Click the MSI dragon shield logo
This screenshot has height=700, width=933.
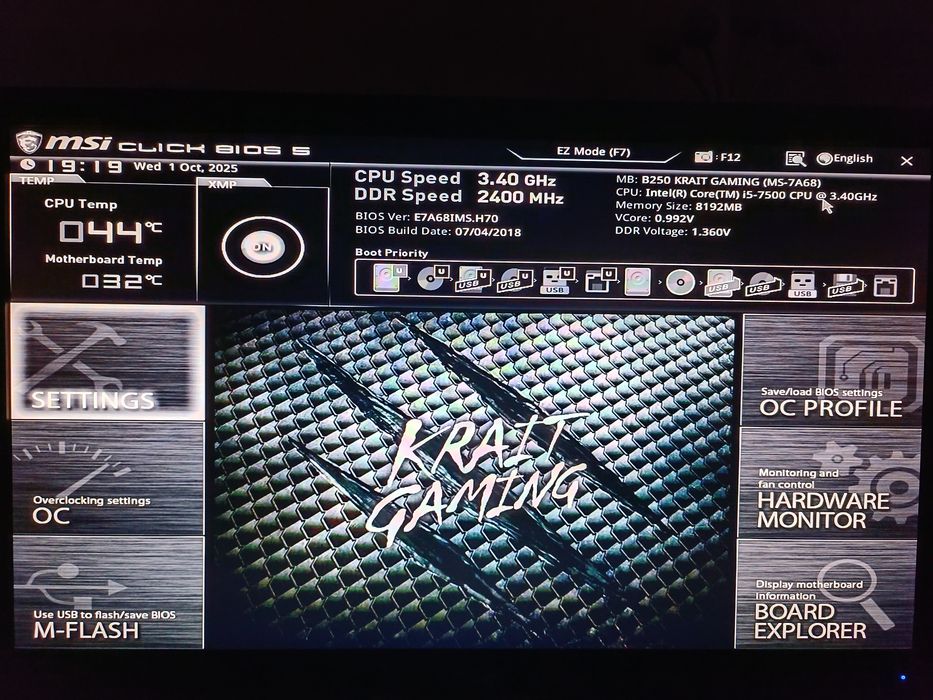(x=28, y=142)
